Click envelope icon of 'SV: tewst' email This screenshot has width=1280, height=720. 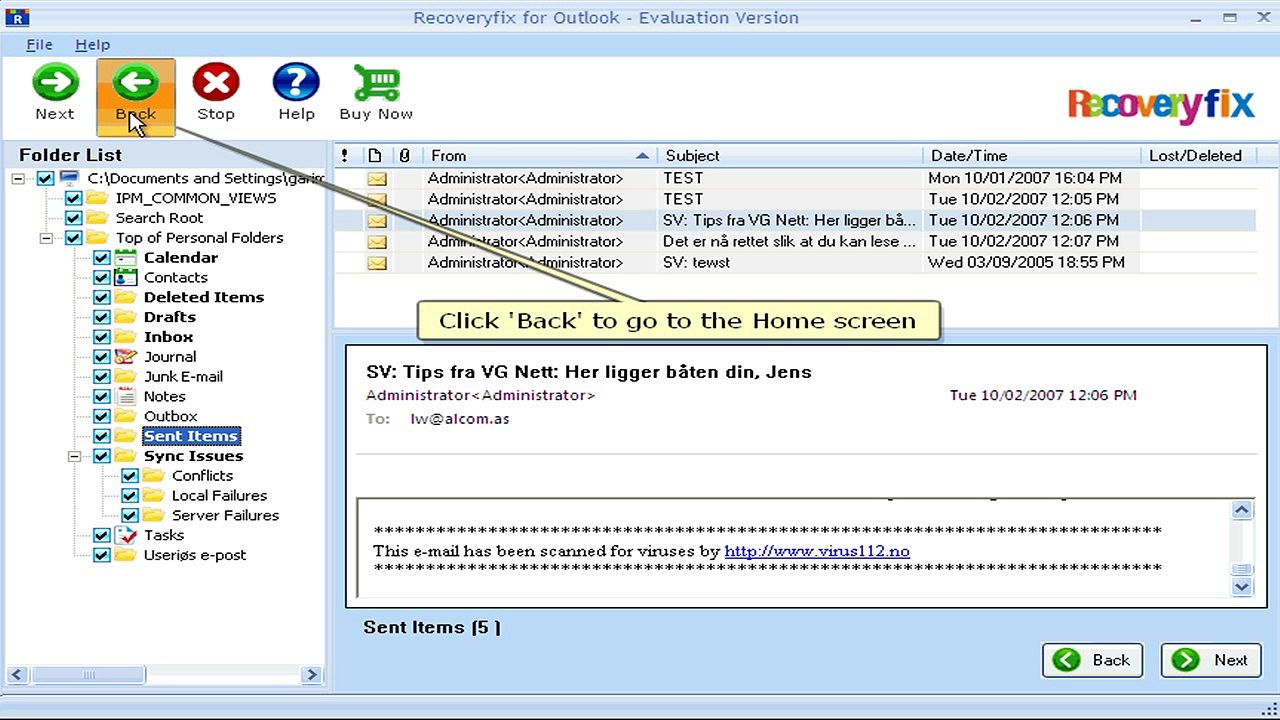376,263
